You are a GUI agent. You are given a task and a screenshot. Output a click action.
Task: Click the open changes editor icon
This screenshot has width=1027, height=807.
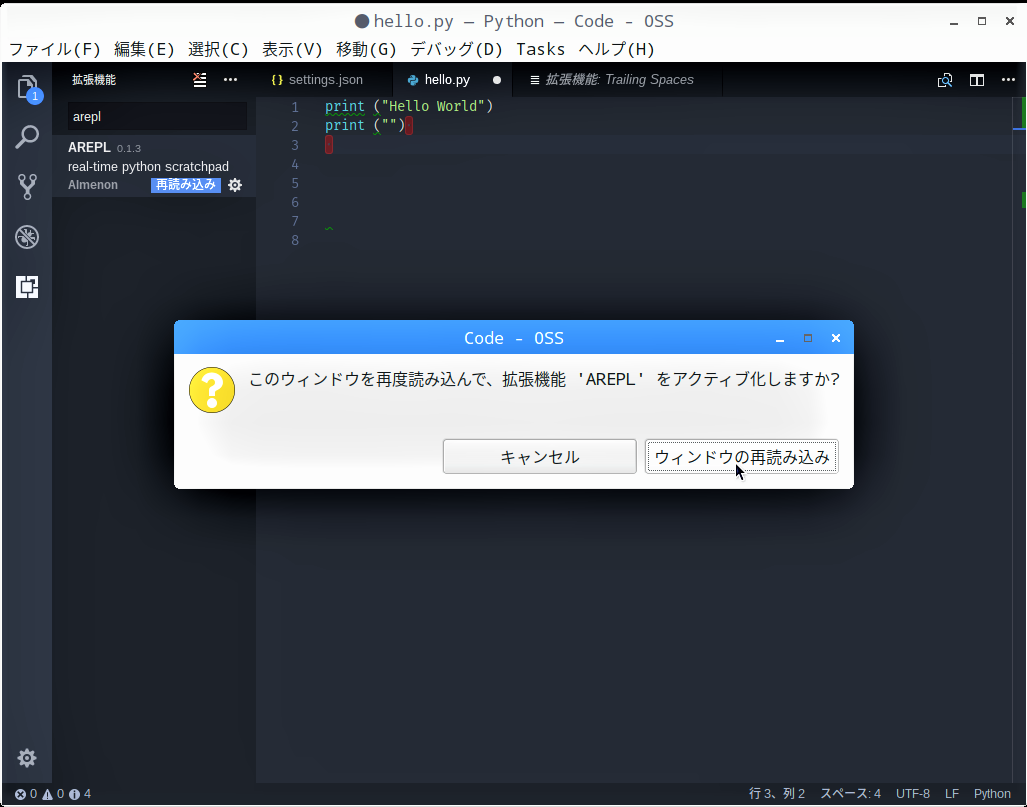(944, 80)
